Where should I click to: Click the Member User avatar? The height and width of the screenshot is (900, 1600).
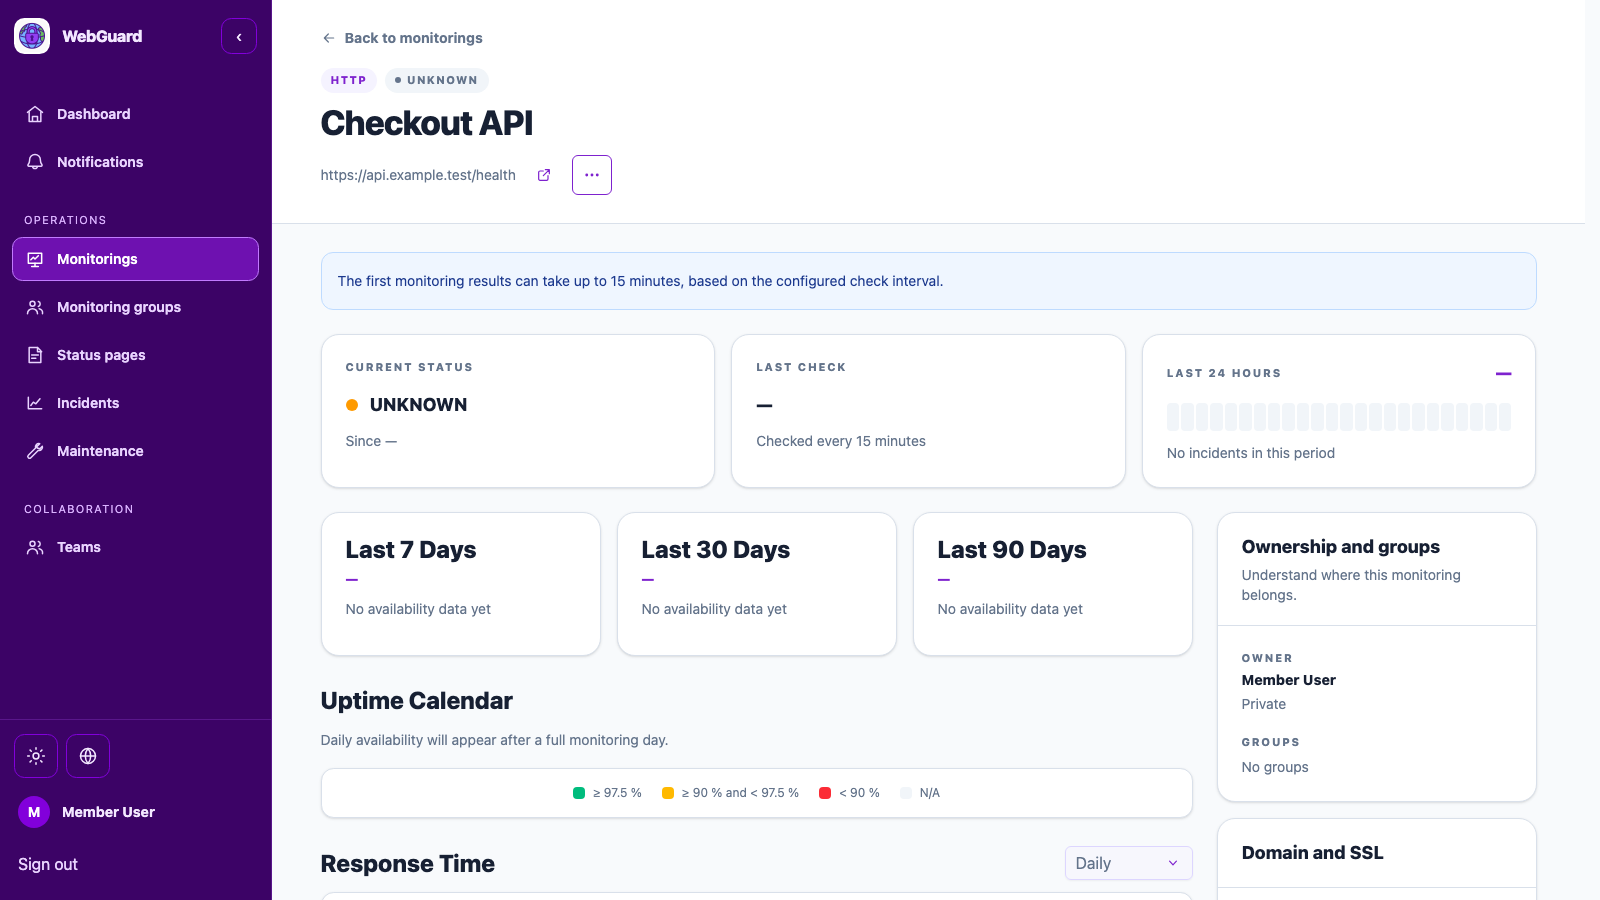point(34,812)
